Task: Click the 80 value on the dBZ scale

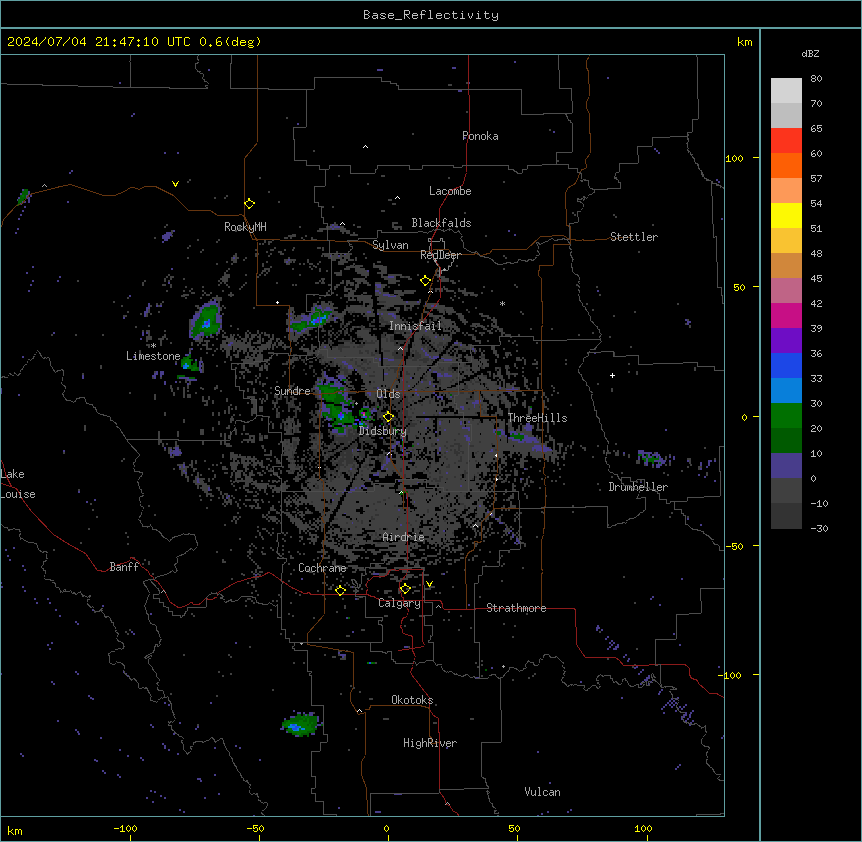Action: point(816,79)
